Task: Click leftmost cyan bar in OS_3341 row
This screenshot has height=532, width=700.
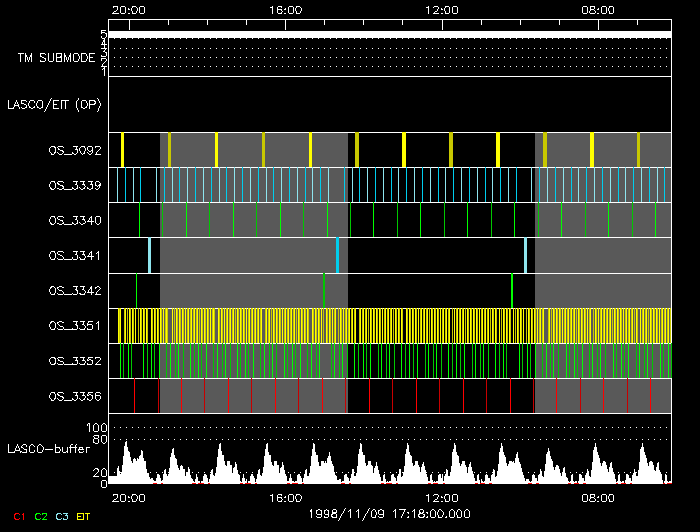Action: pyautogui.click(x=149, y=255)
